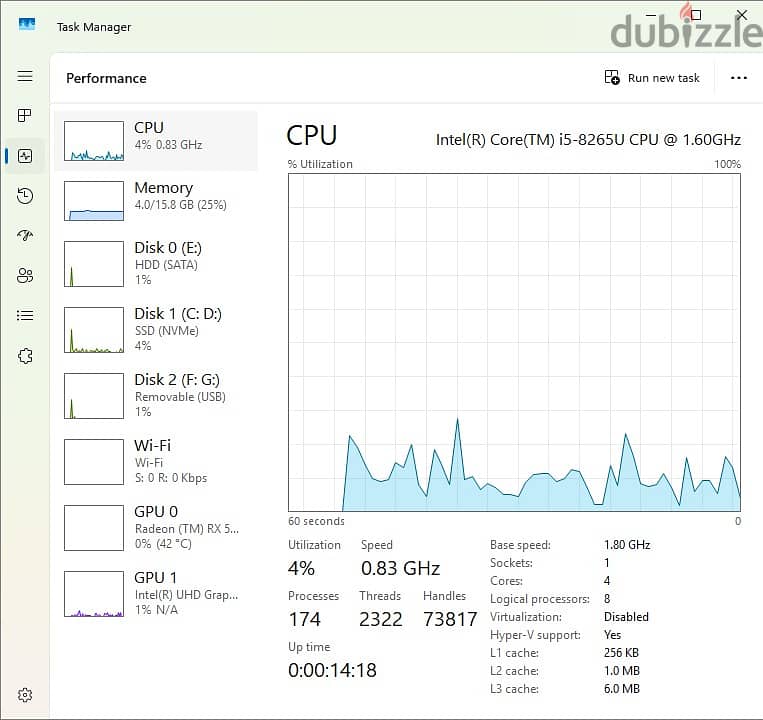Click the 2322 threads count
This screenshot has height=720, width=763.
click(x=381, y=619)
